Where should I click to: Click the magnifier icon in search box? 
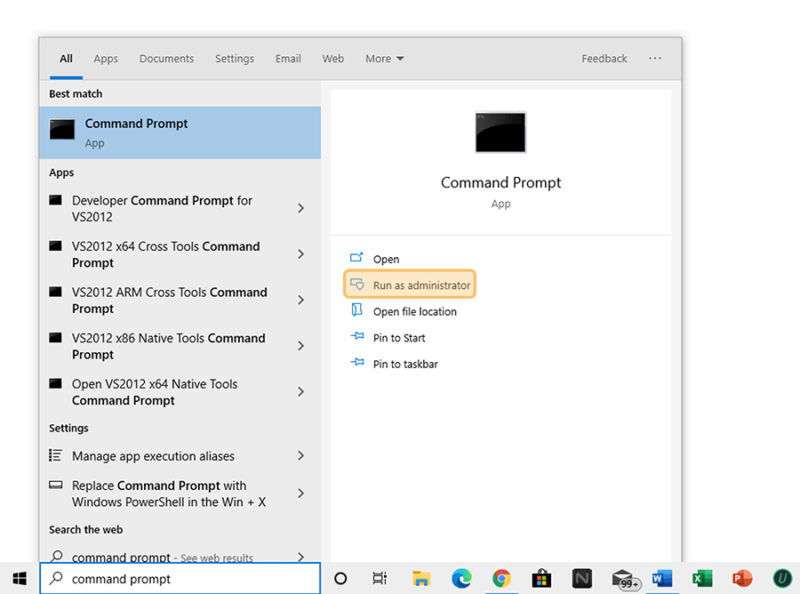(56, 578)
